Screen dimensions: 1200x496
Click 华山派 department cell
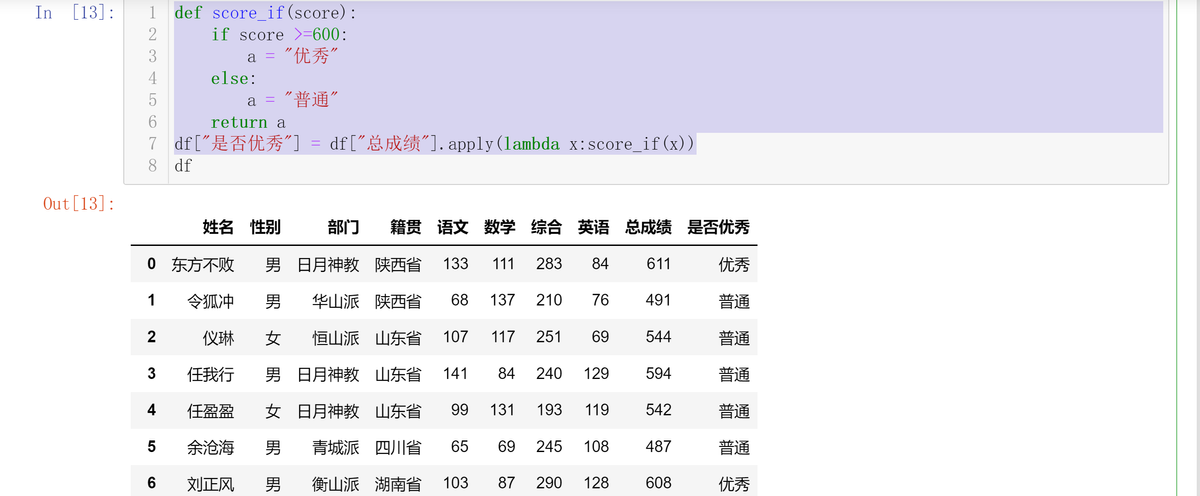tap(335, 301)
